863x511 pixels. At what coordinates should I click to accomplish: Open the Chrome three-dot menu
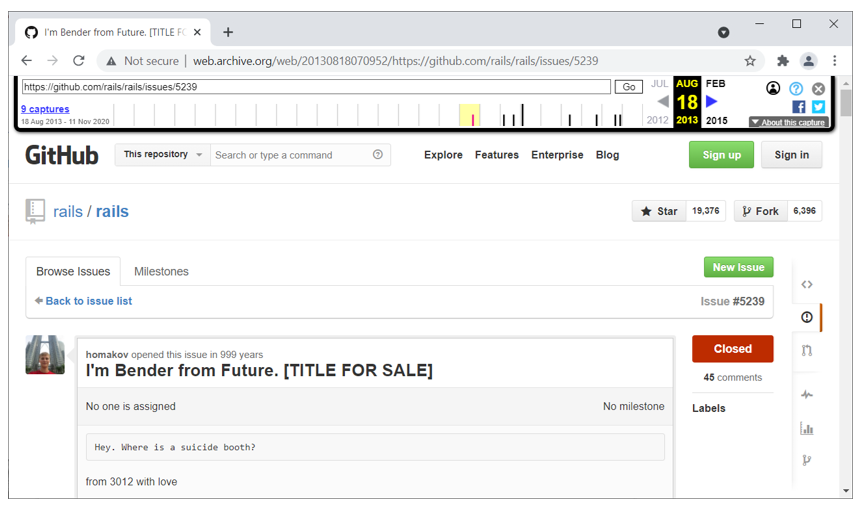834,61
